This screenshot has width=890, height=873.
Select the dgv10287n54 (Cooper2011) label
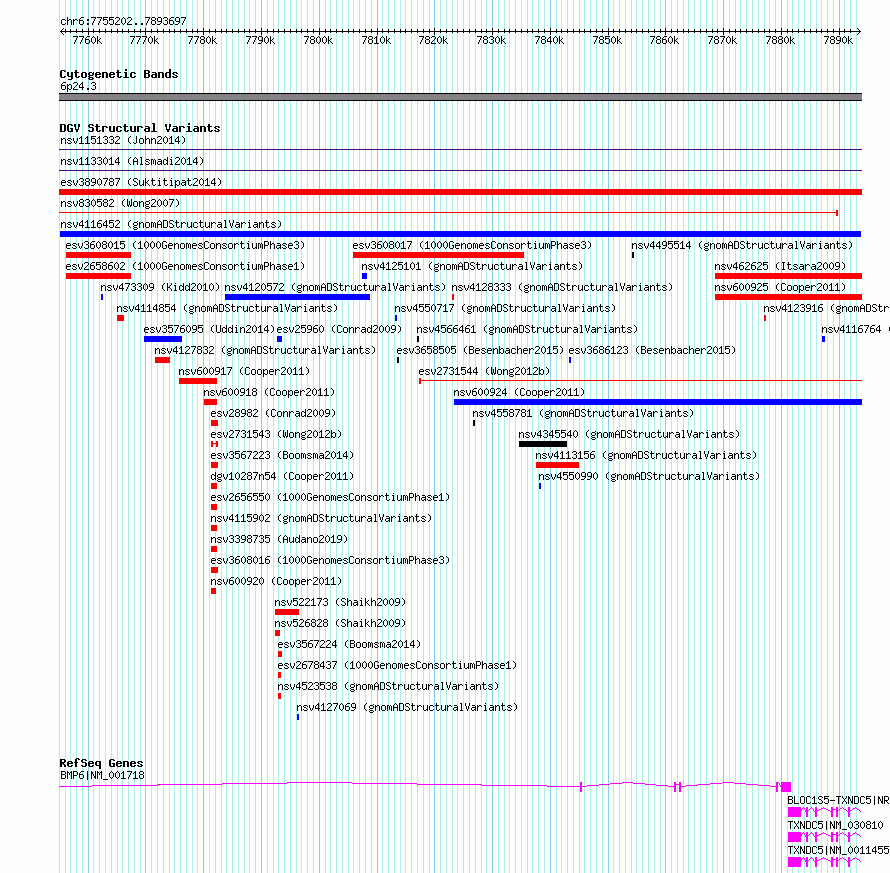click(283, 476)
